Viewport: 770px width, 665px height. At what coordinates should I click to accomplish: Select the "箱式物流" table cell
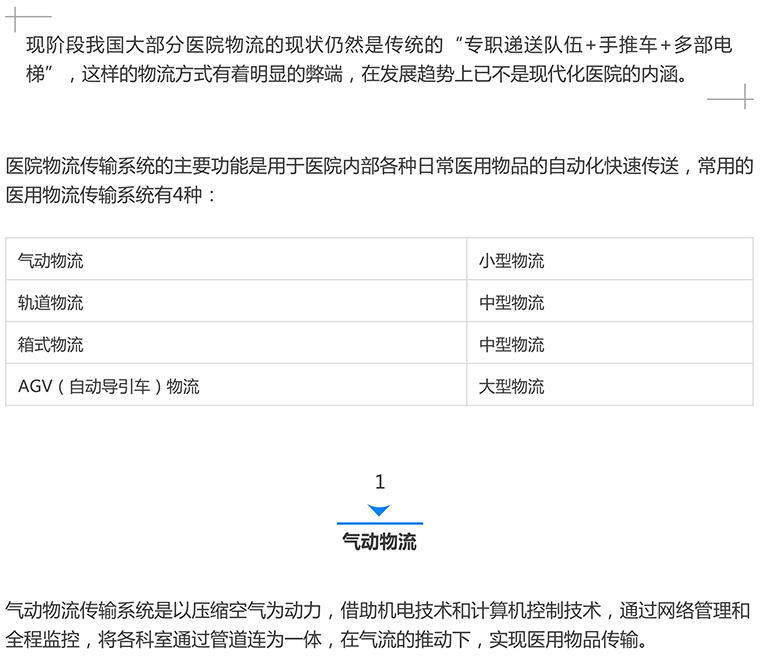(x=236, y=344)
